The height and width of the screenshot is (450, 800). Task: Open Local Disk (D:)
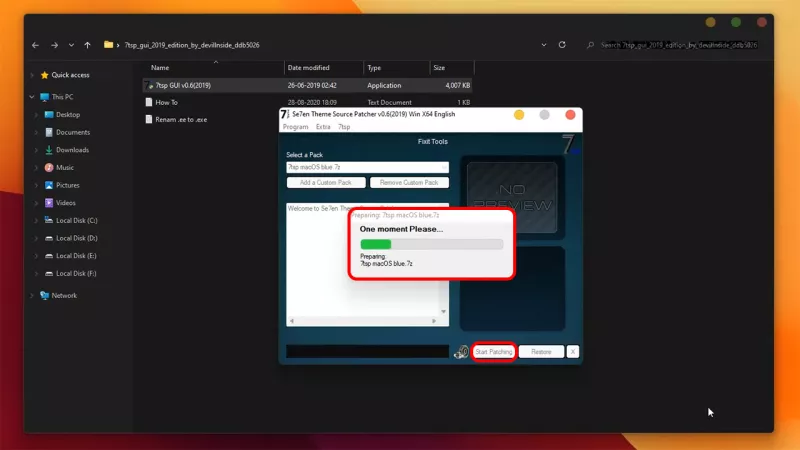[77, 238]
